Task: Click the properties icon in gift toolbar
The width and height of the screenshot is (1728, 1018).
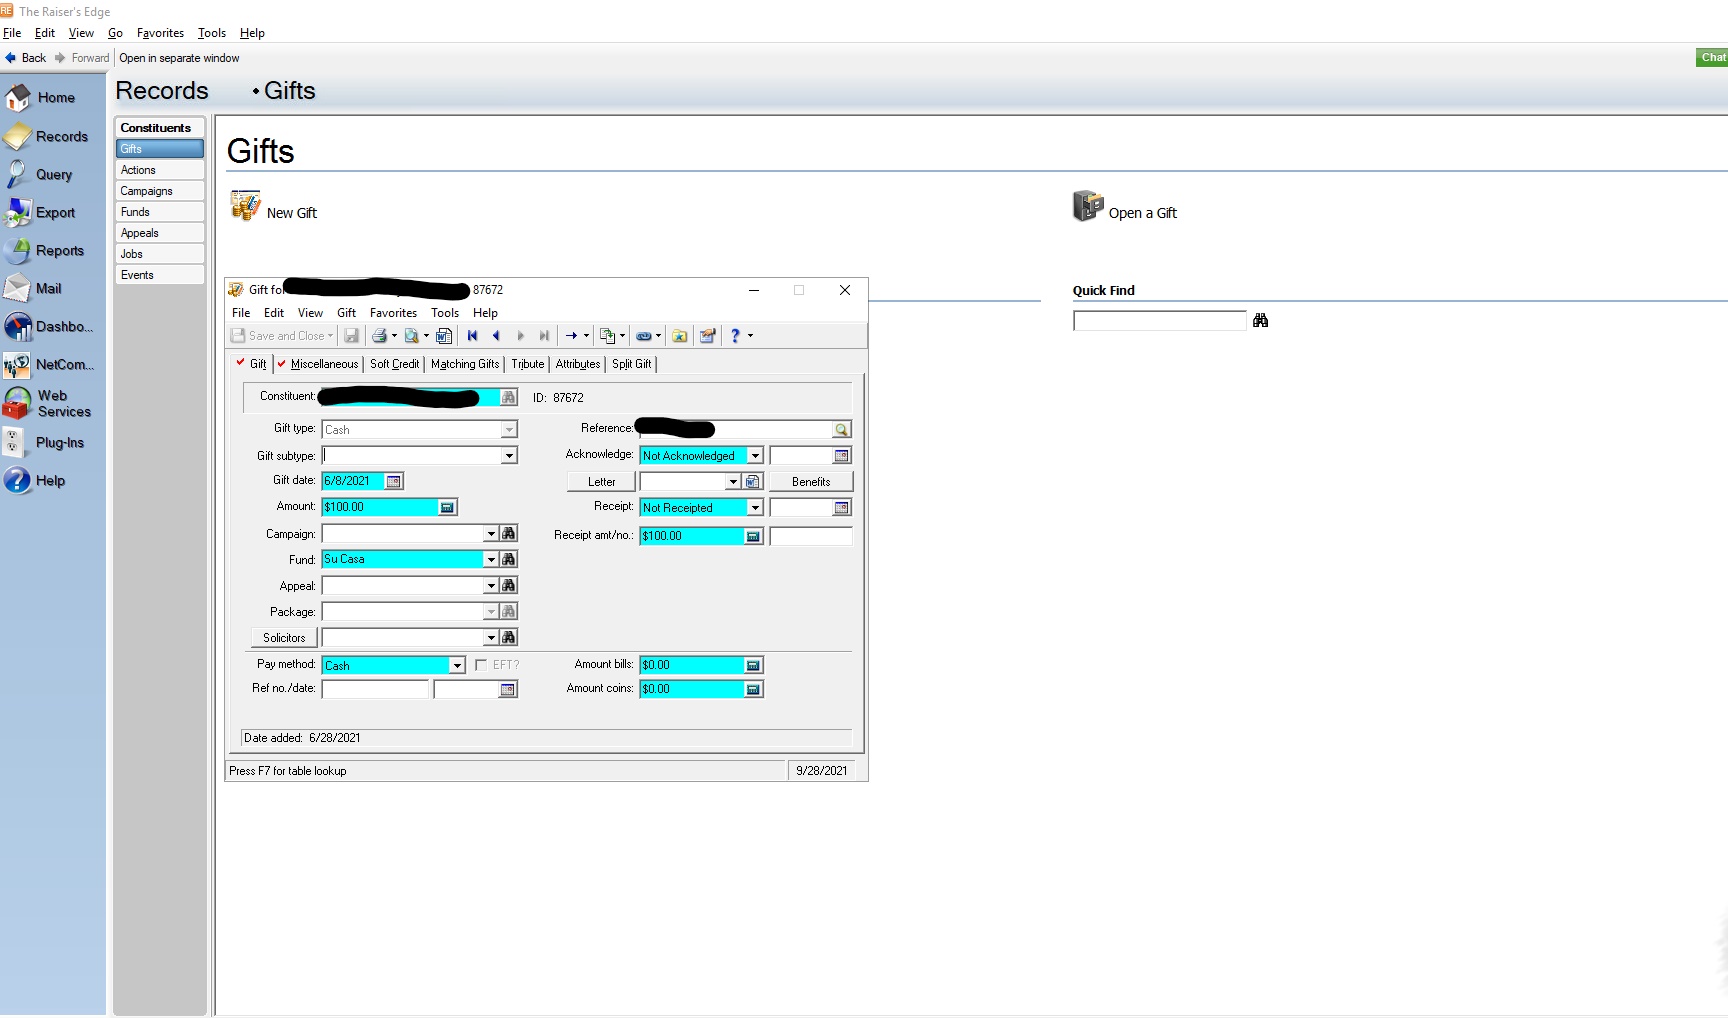Action: 708,336
